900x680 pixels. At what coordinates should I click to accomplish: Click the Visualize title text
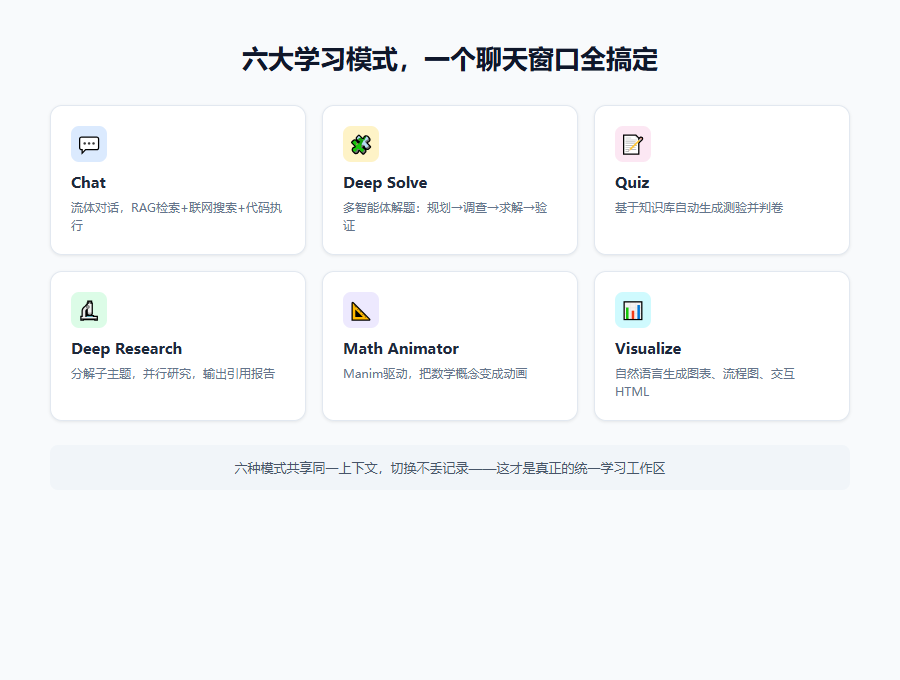(x=648, y=349)
